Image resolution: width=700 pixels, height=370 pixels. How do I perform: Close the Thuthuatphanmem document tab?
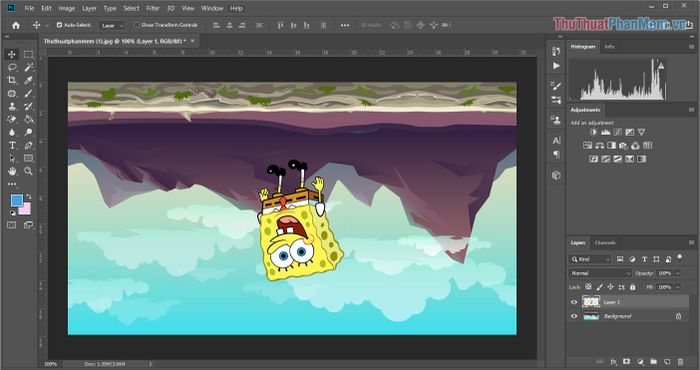192,41
